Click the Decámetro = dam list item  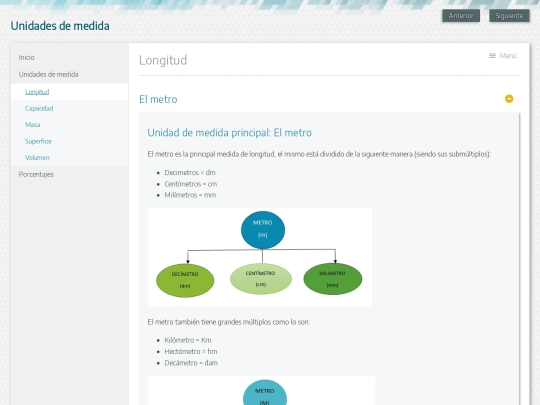[191, 363]
